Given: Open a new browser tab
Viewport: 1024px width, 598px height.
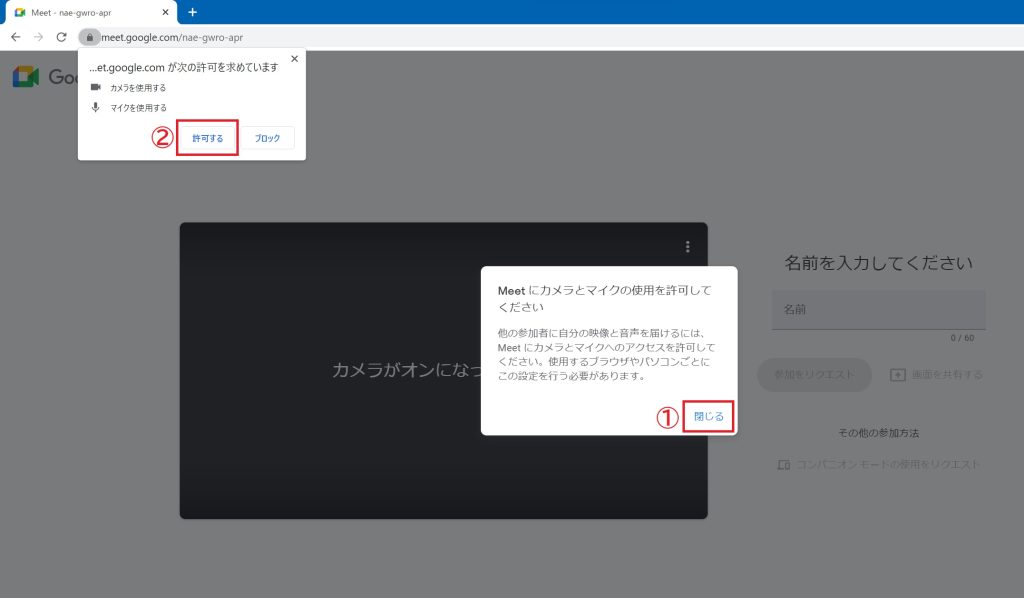Looking at the screenshot, I should pyautogui.click(x=193, y=12).
